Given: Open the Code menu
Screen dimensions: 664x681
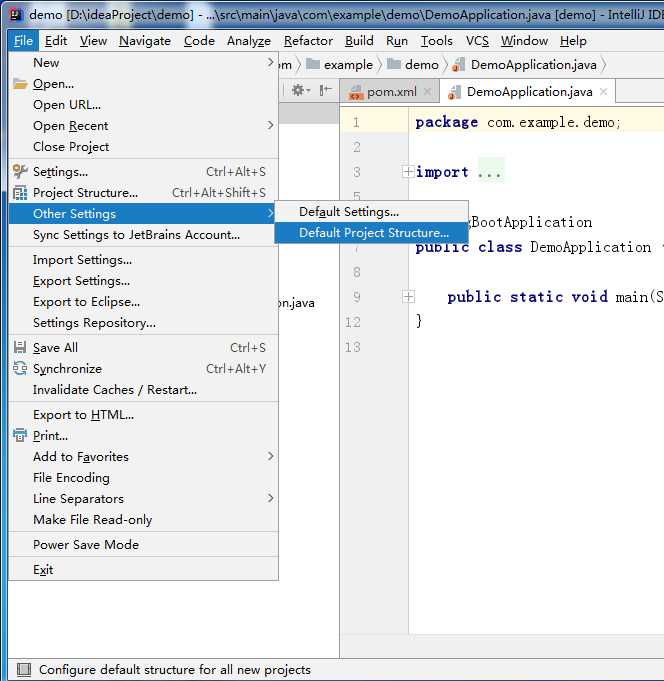Looking at the screenshot, I should click(199, 41).
